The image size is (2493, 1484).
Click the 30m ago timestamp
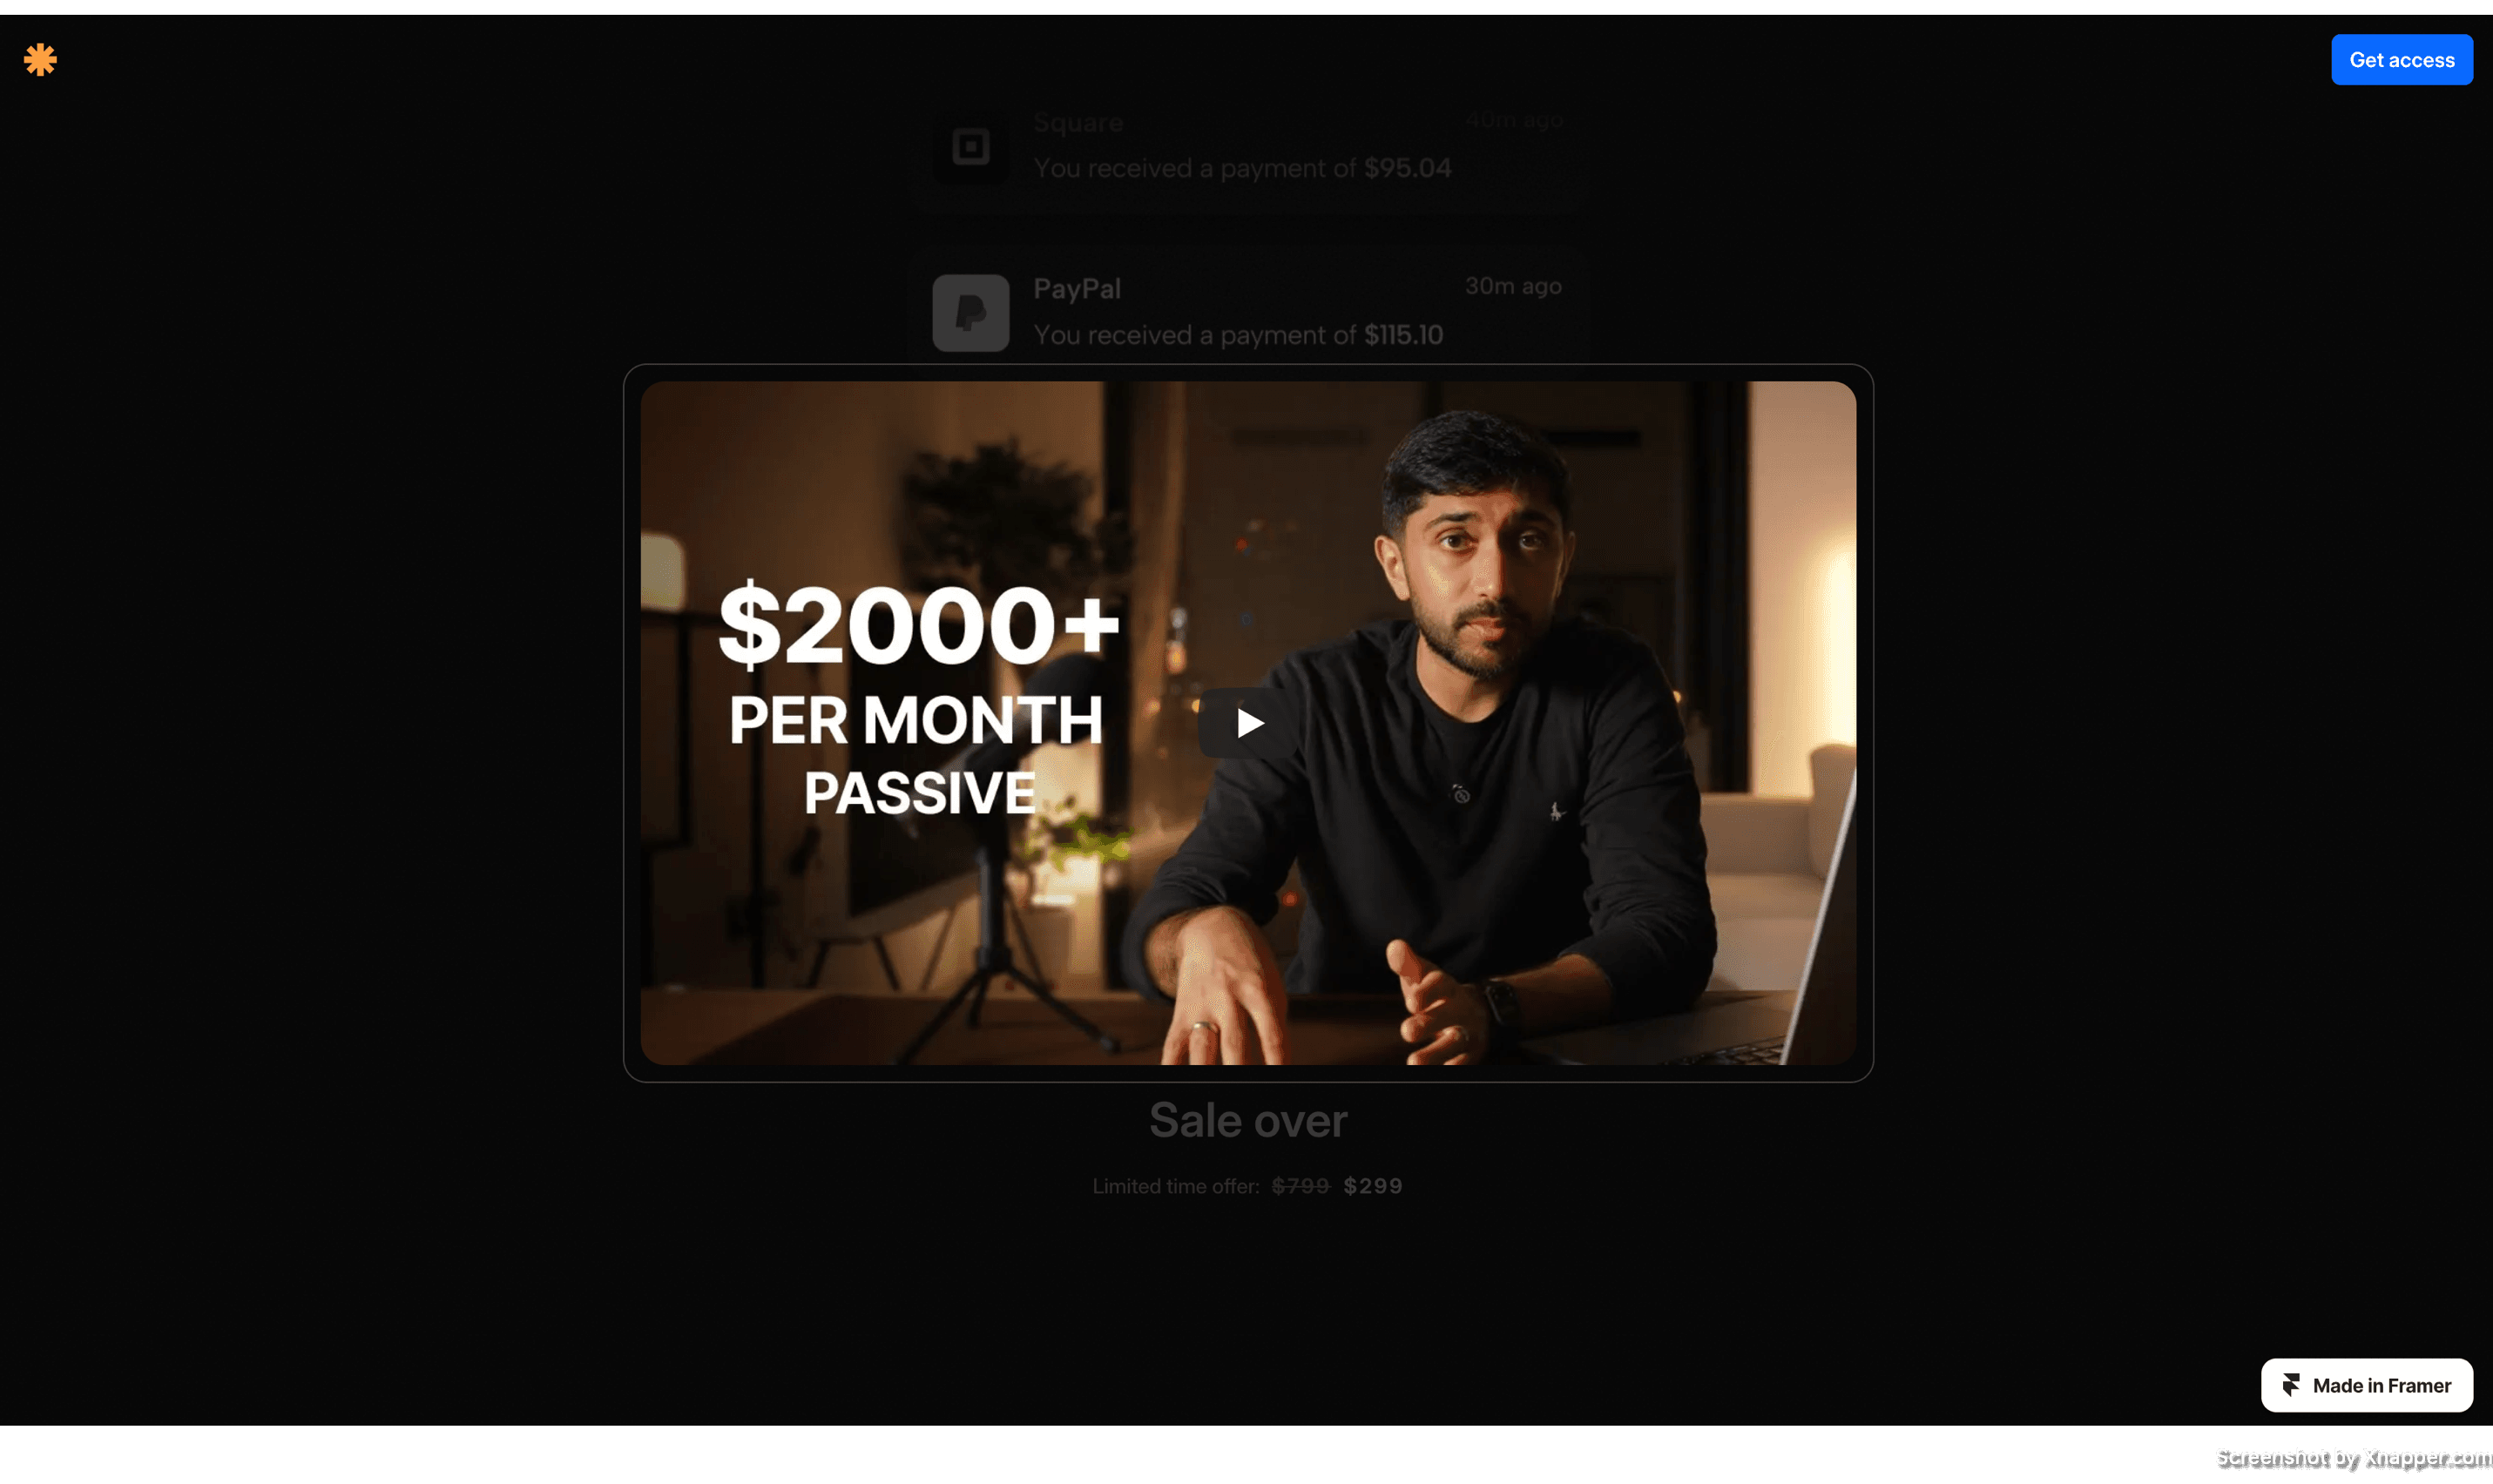1512,286
